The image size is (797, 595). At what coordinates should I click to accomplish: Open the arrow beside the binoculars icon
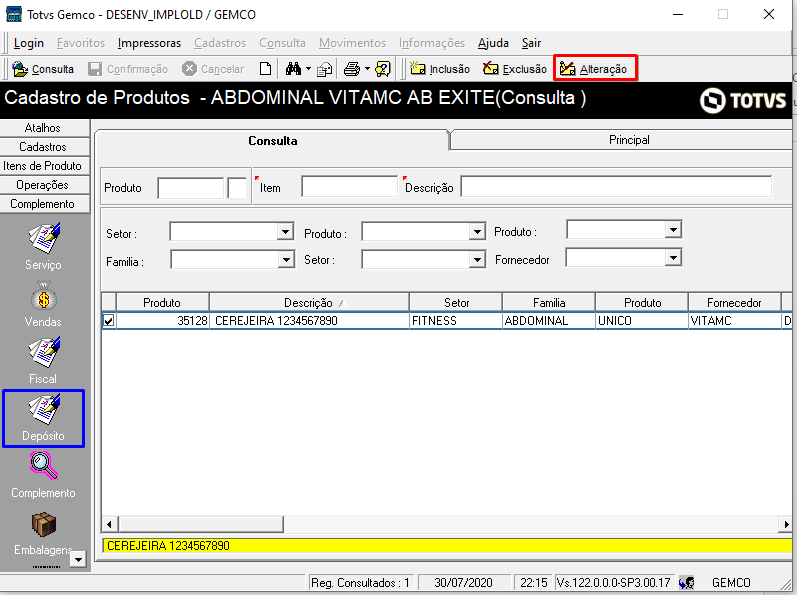(308, 69)
